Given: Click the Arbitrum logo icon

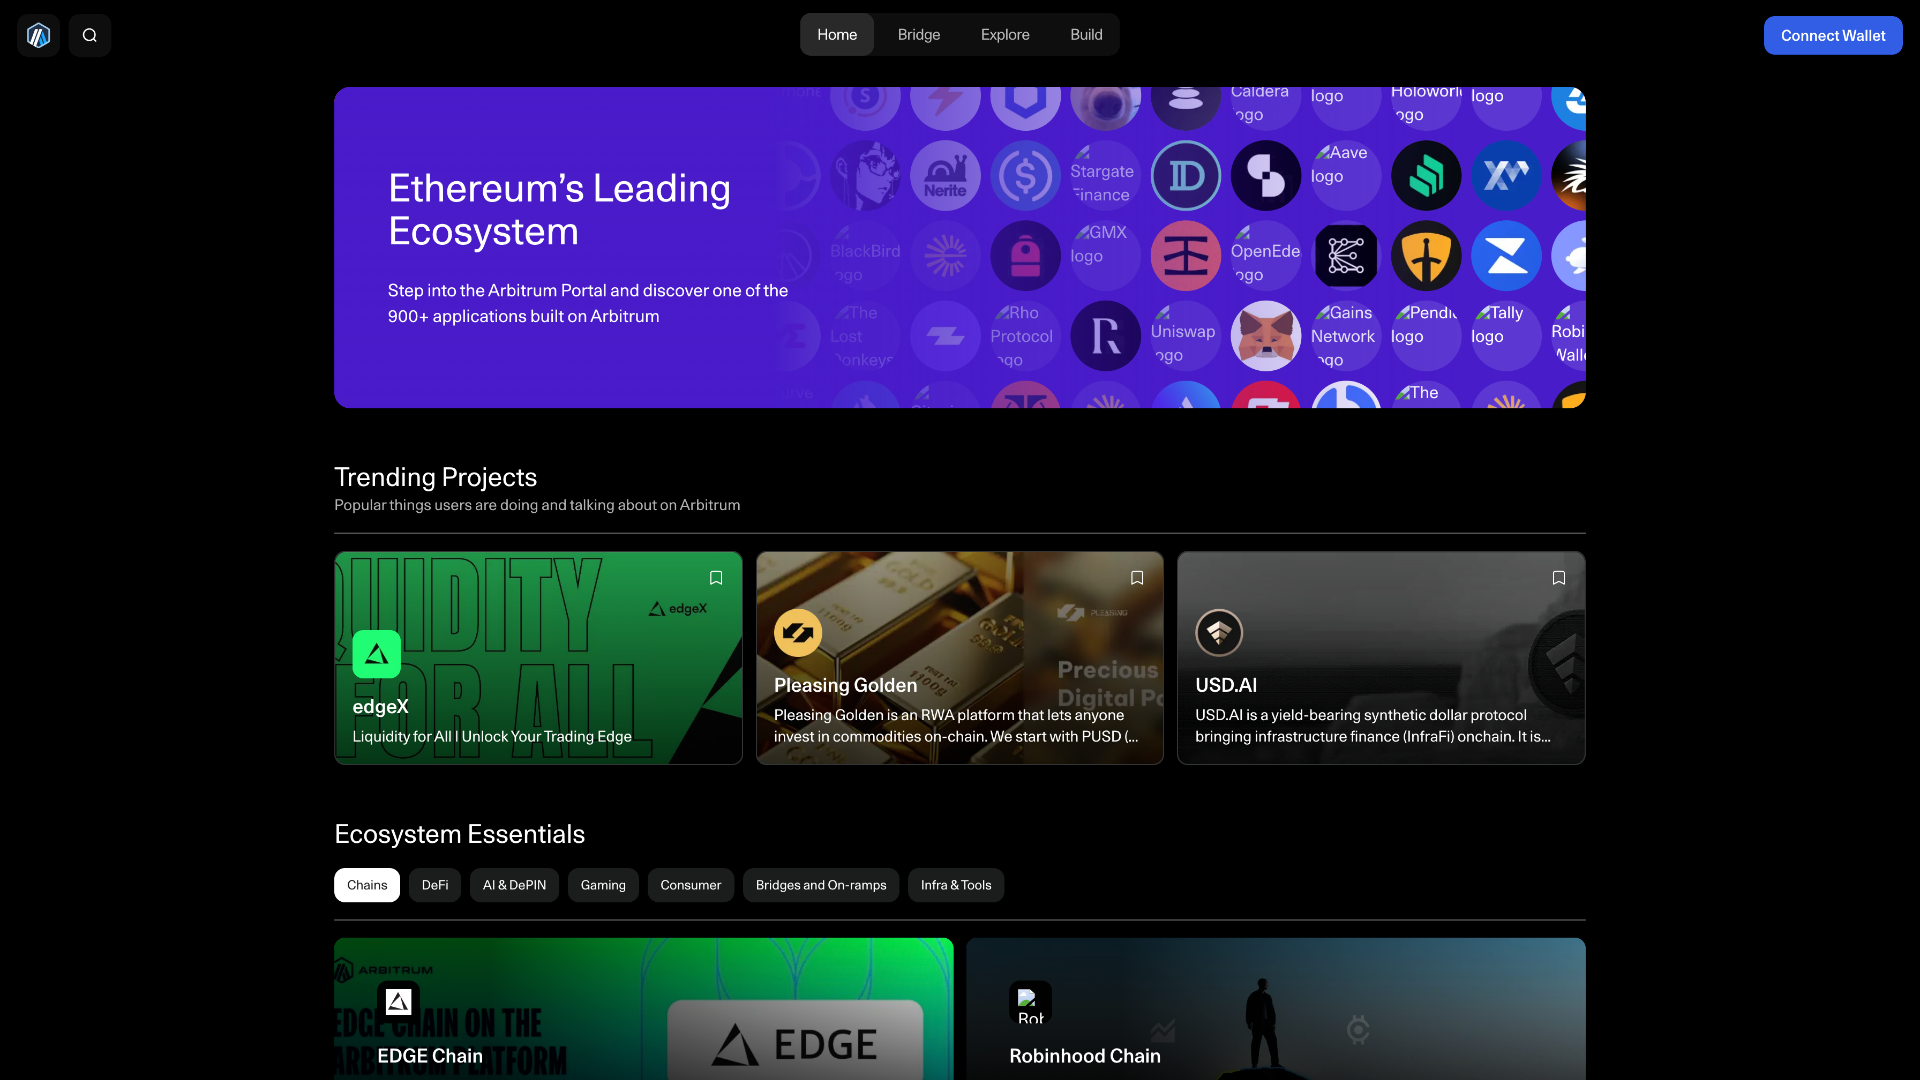Looking at the screenshot, I should click(x=38, y=36).
